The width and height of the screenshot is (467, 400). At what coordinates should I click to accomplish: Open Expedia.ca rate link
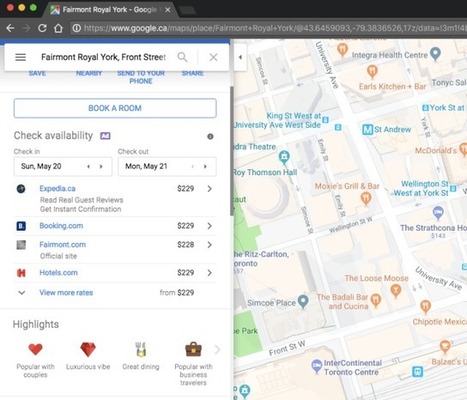tap(57, 189)
